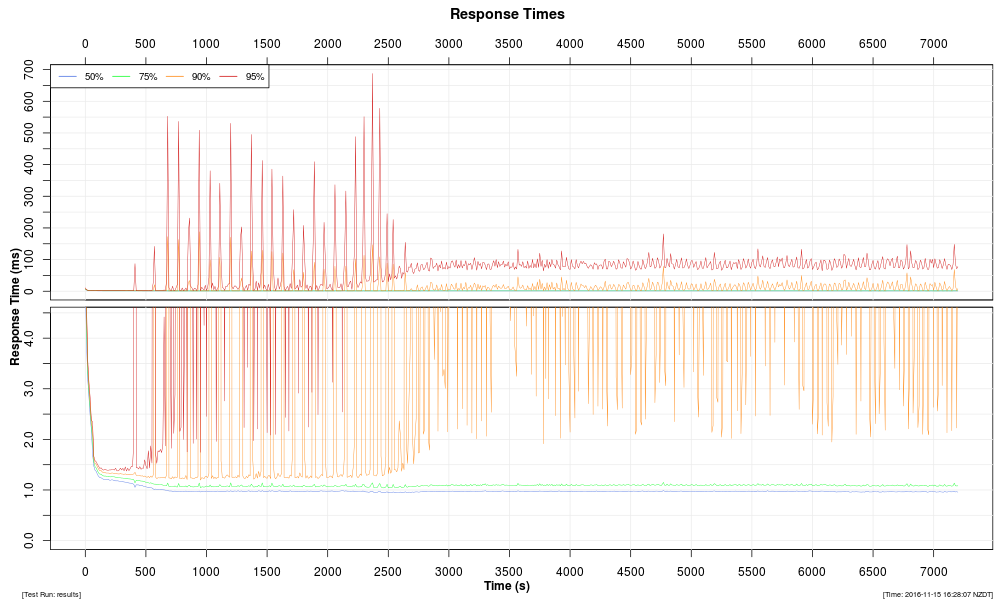1000x600 pixels.
Task: Click the 3000 tick on top axis
Action: tap(449, 44)
